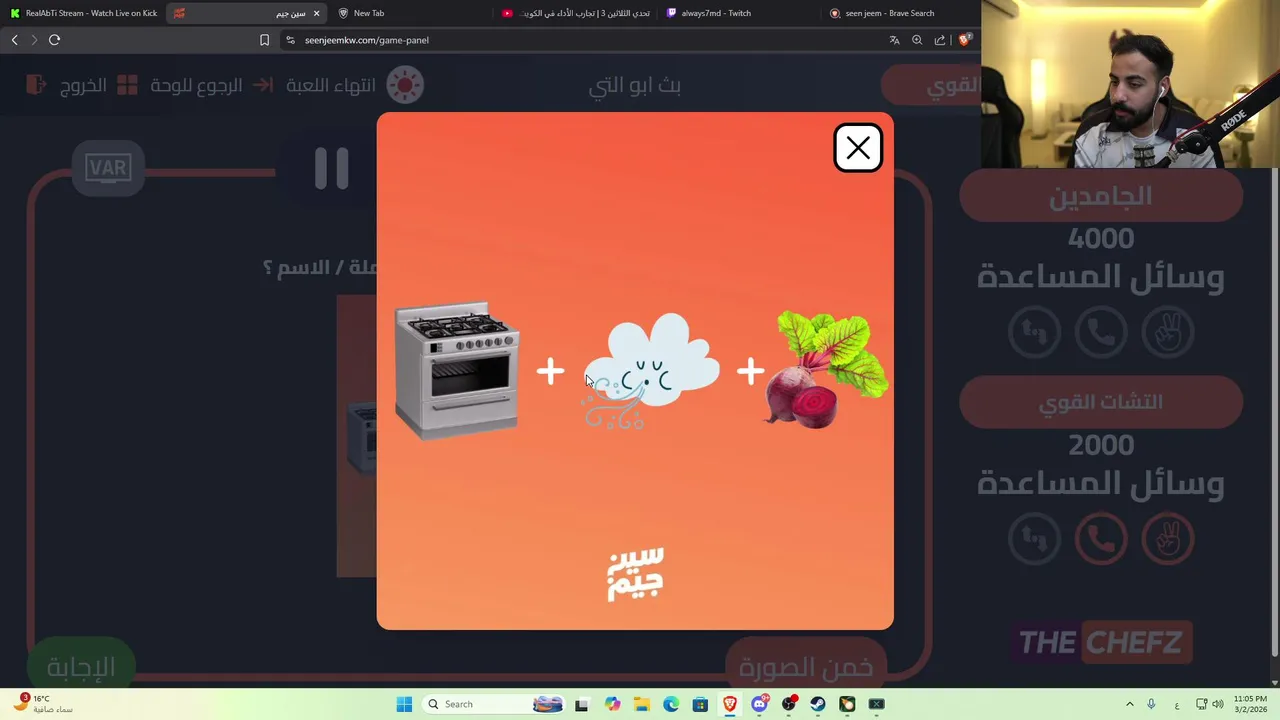Go back in browser history
This screenshot has width=1280, height=720.
coord(14,40)
